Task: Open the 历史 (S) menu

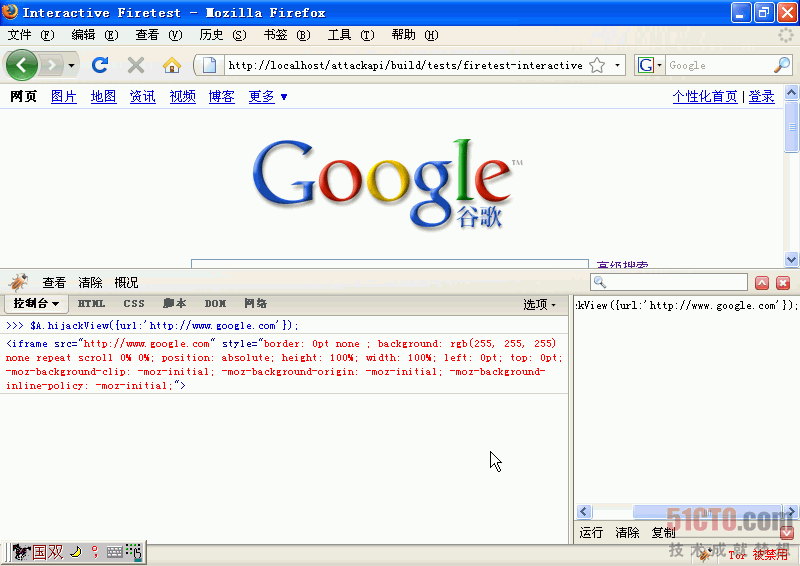Action: click(223, 35)
